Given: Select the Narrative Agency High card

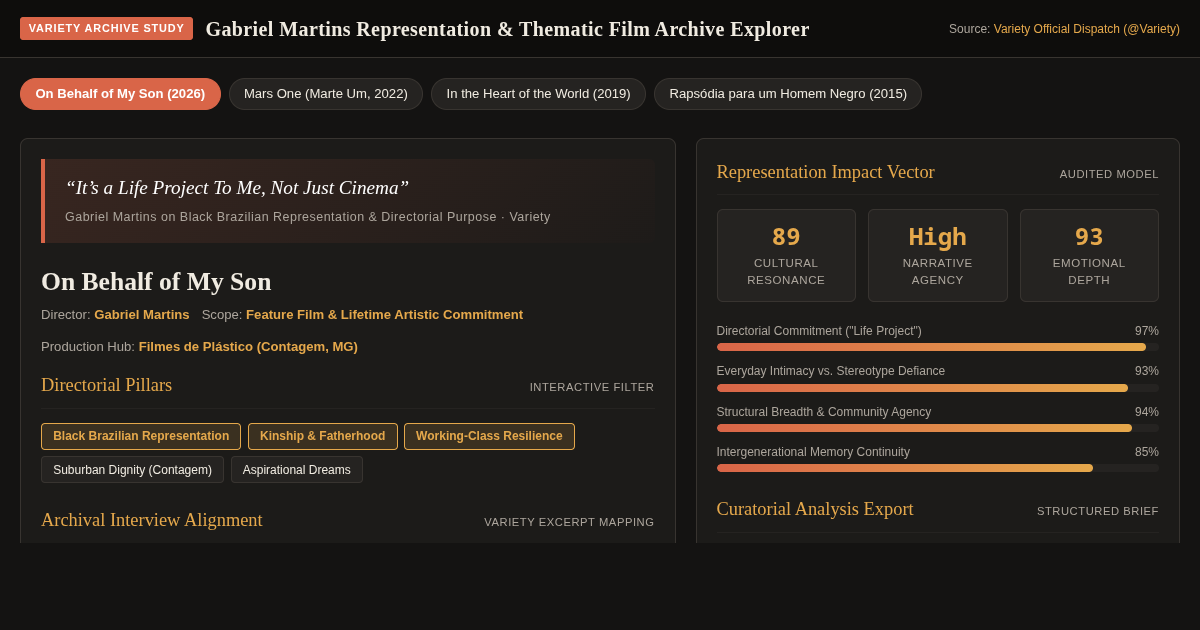Looking at the screenshot, I should coord(937,255).
